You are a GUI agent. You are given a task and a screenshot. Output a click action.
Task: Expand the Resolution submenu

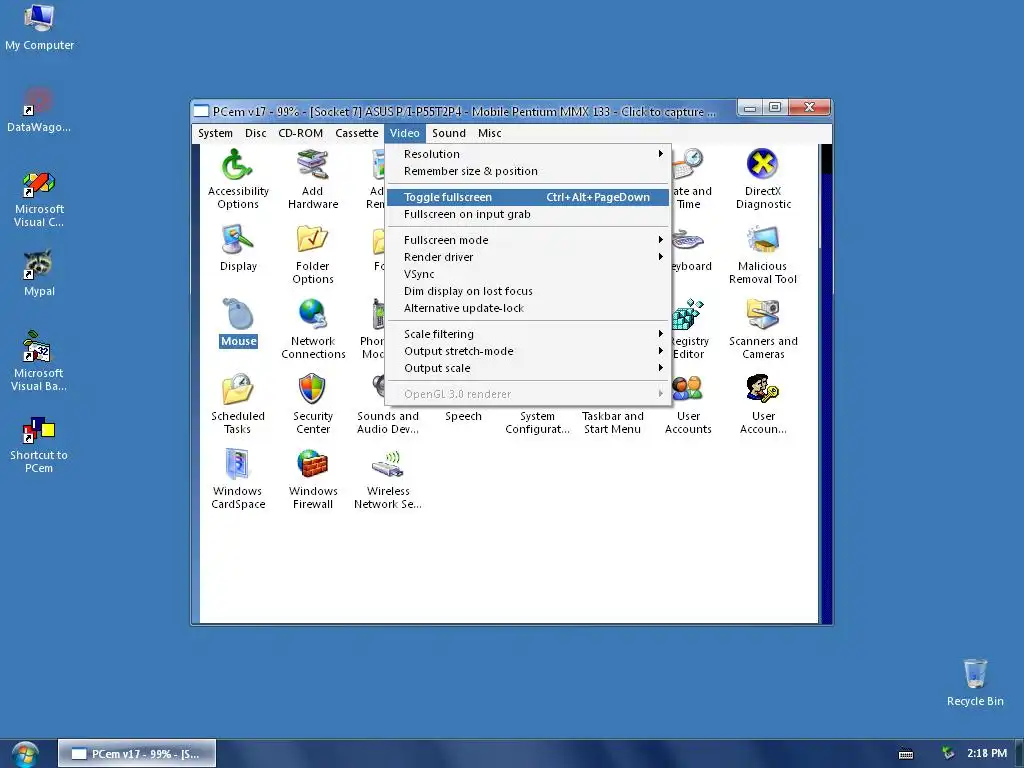pyautogui.click(x=528, y=154)
